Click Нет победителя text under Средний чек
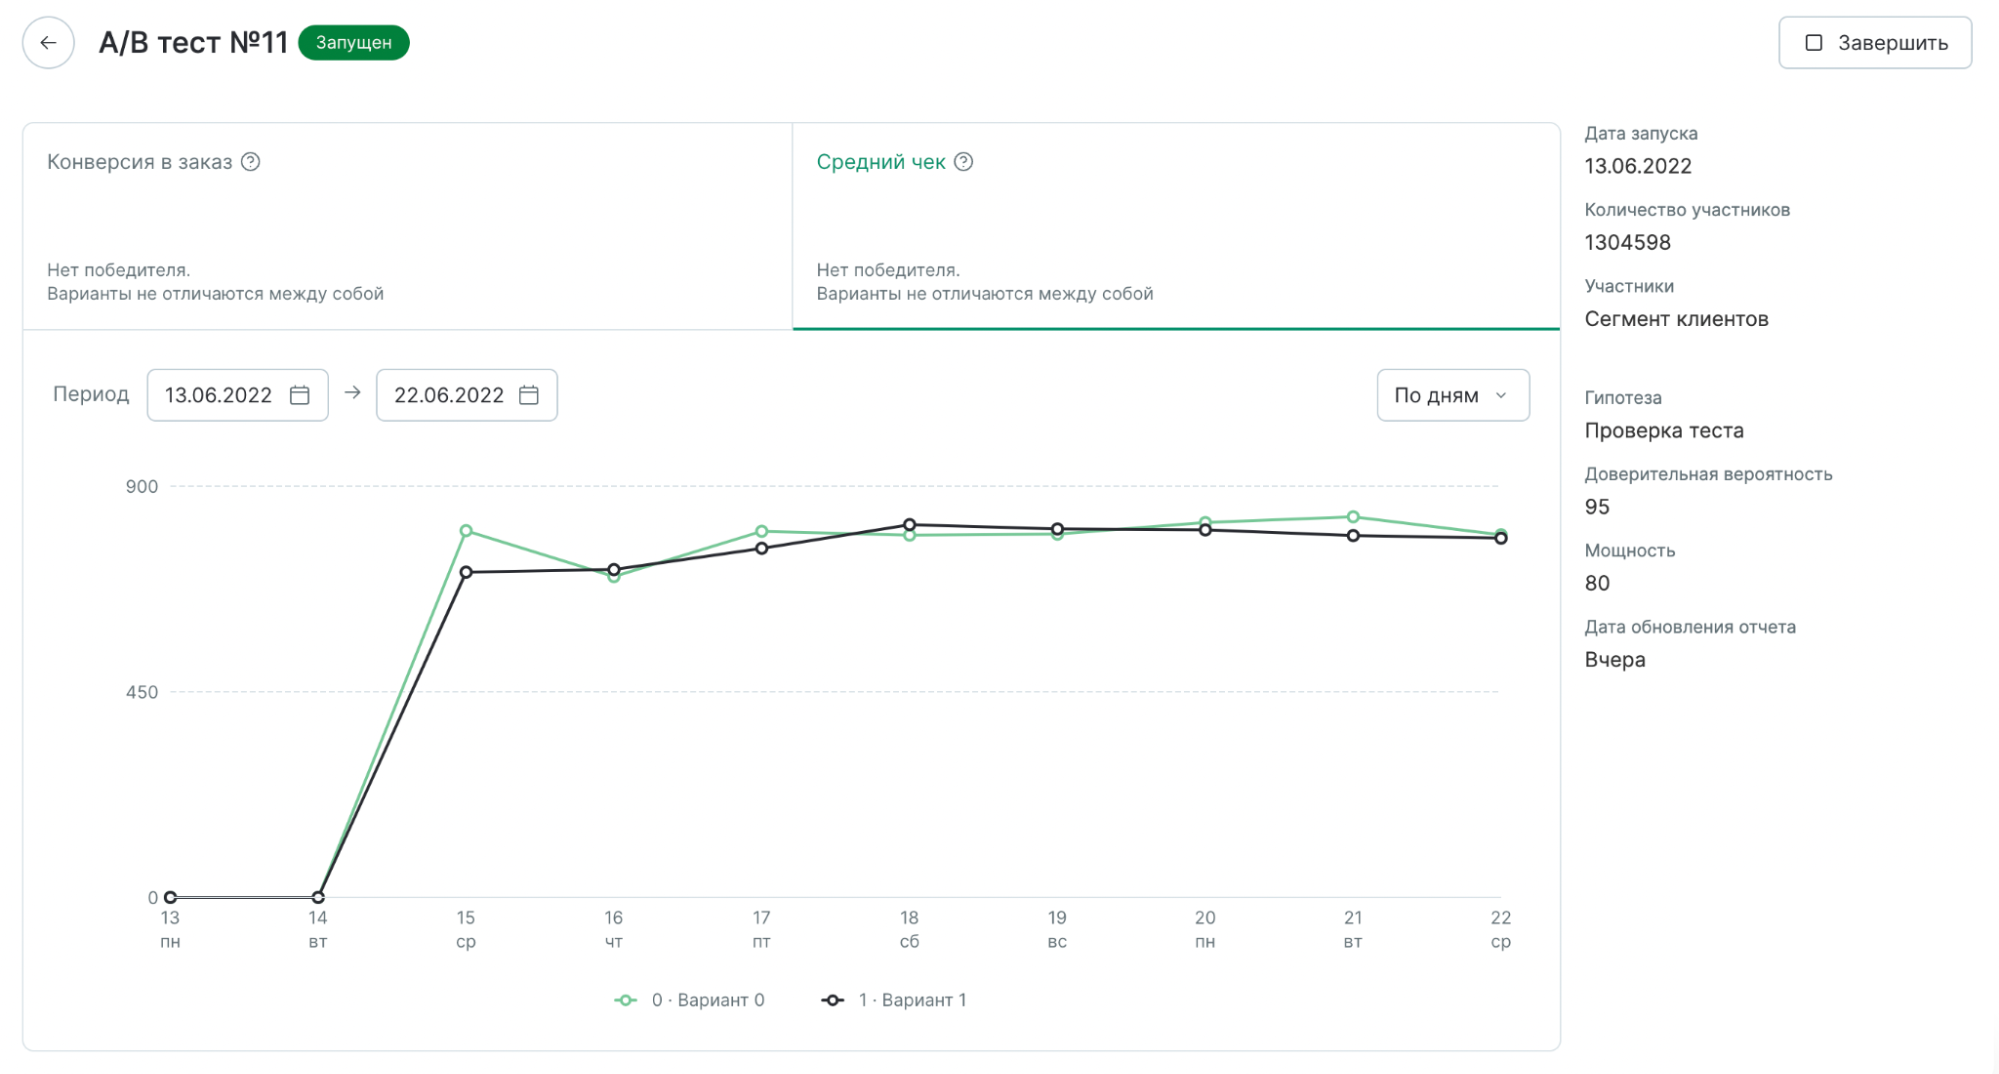 pyautogui.click(x=888, y=270)
